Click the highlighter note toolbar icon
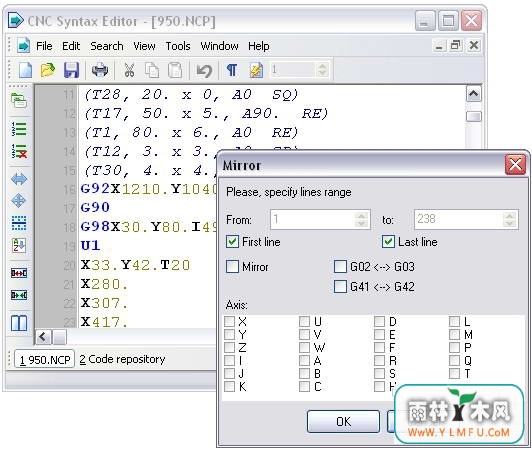Image resolution: width=532 pixels, height=449 pixels. point(256,70)
